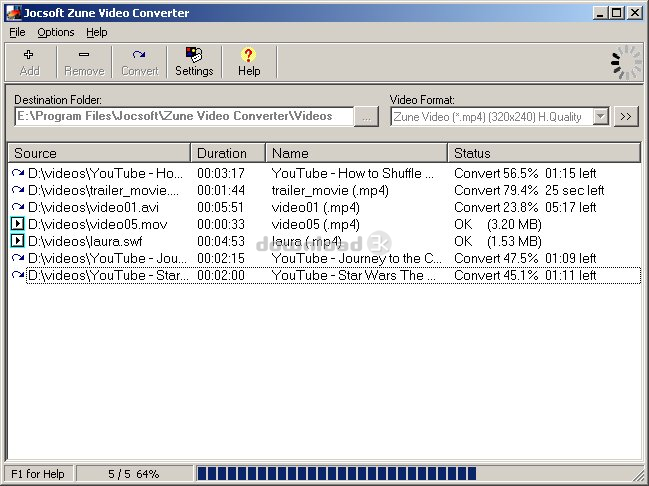This screenshot has height=486, width=649.
Task: Click name YouTube - How to Shuffle ...
Action: (x=352, y=173)
